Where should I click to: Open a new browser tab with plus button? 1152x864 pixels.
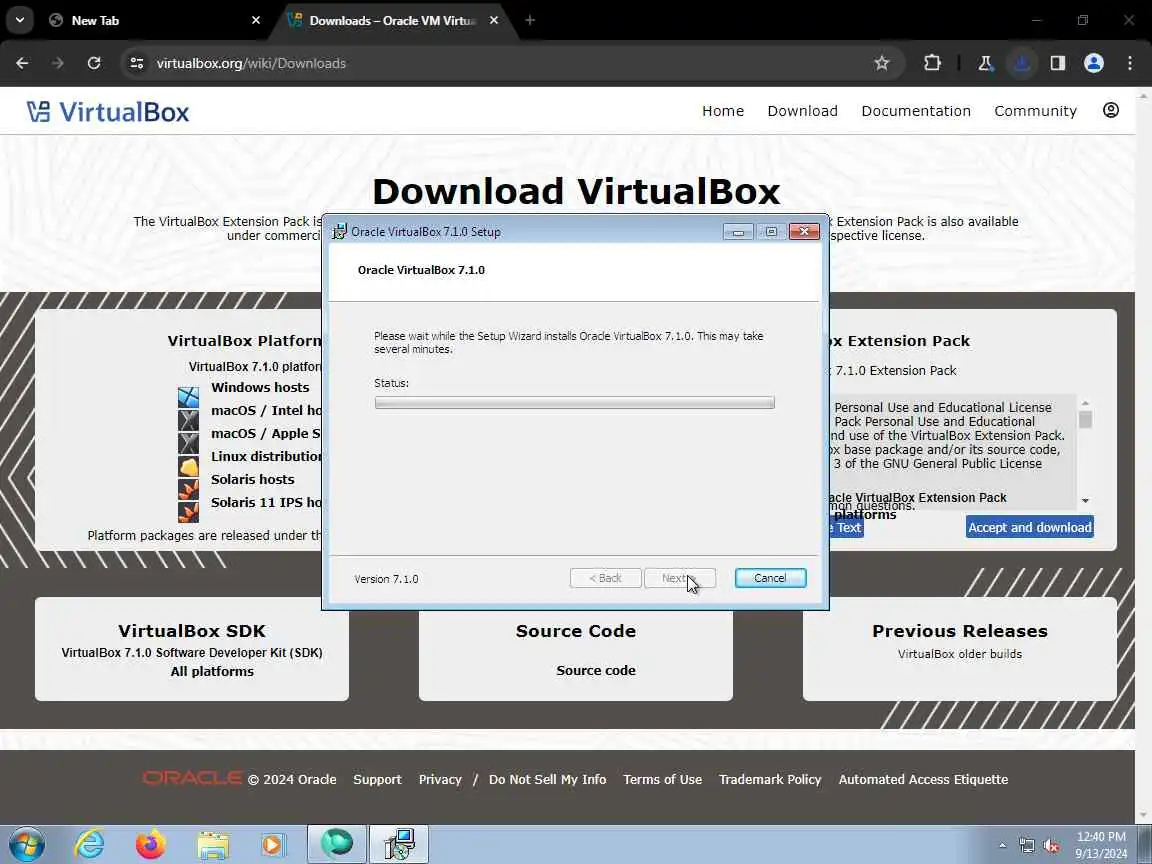pyautogui.click(x=530, y=21)
